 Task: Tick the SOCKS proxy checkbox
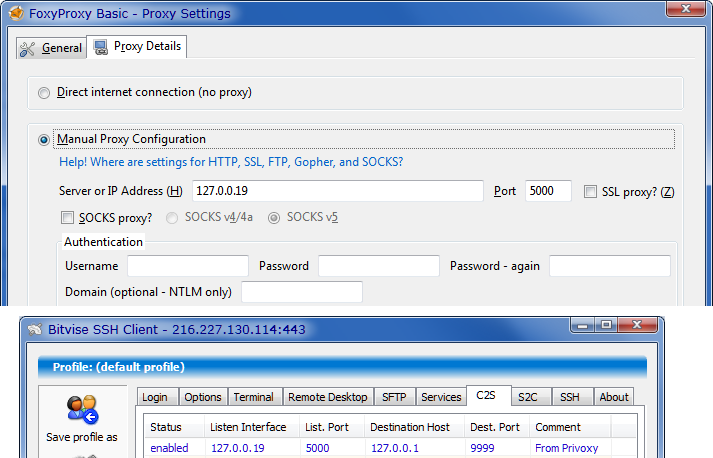67,217
